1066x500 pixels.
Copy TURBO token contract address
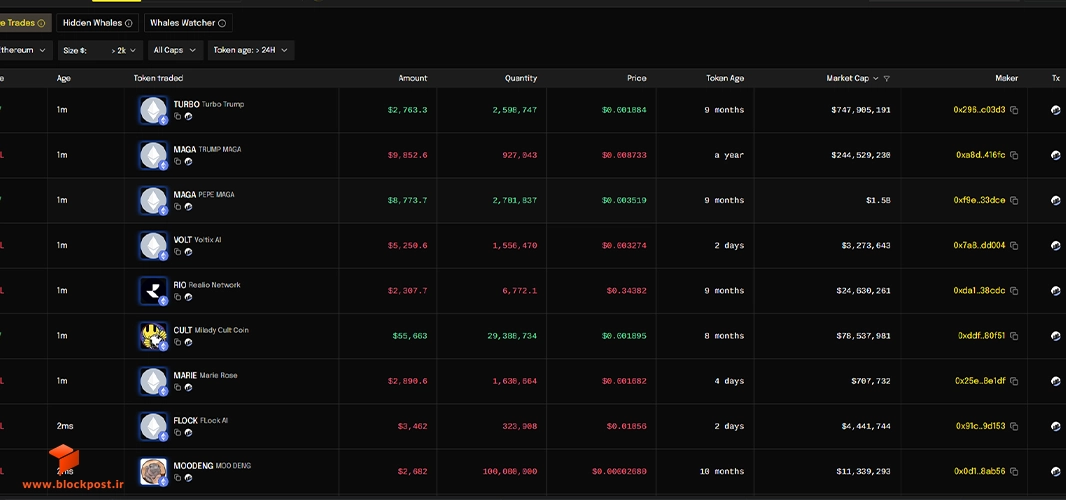tap(177, 116)
